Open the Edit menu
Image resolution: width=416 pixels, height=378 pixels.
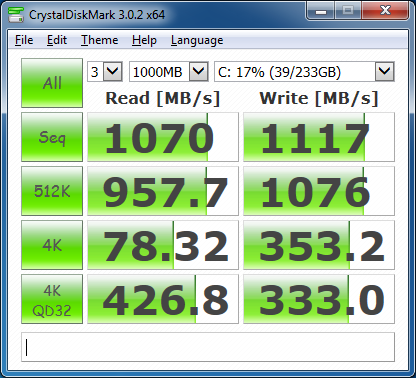[x=57, y=40]
